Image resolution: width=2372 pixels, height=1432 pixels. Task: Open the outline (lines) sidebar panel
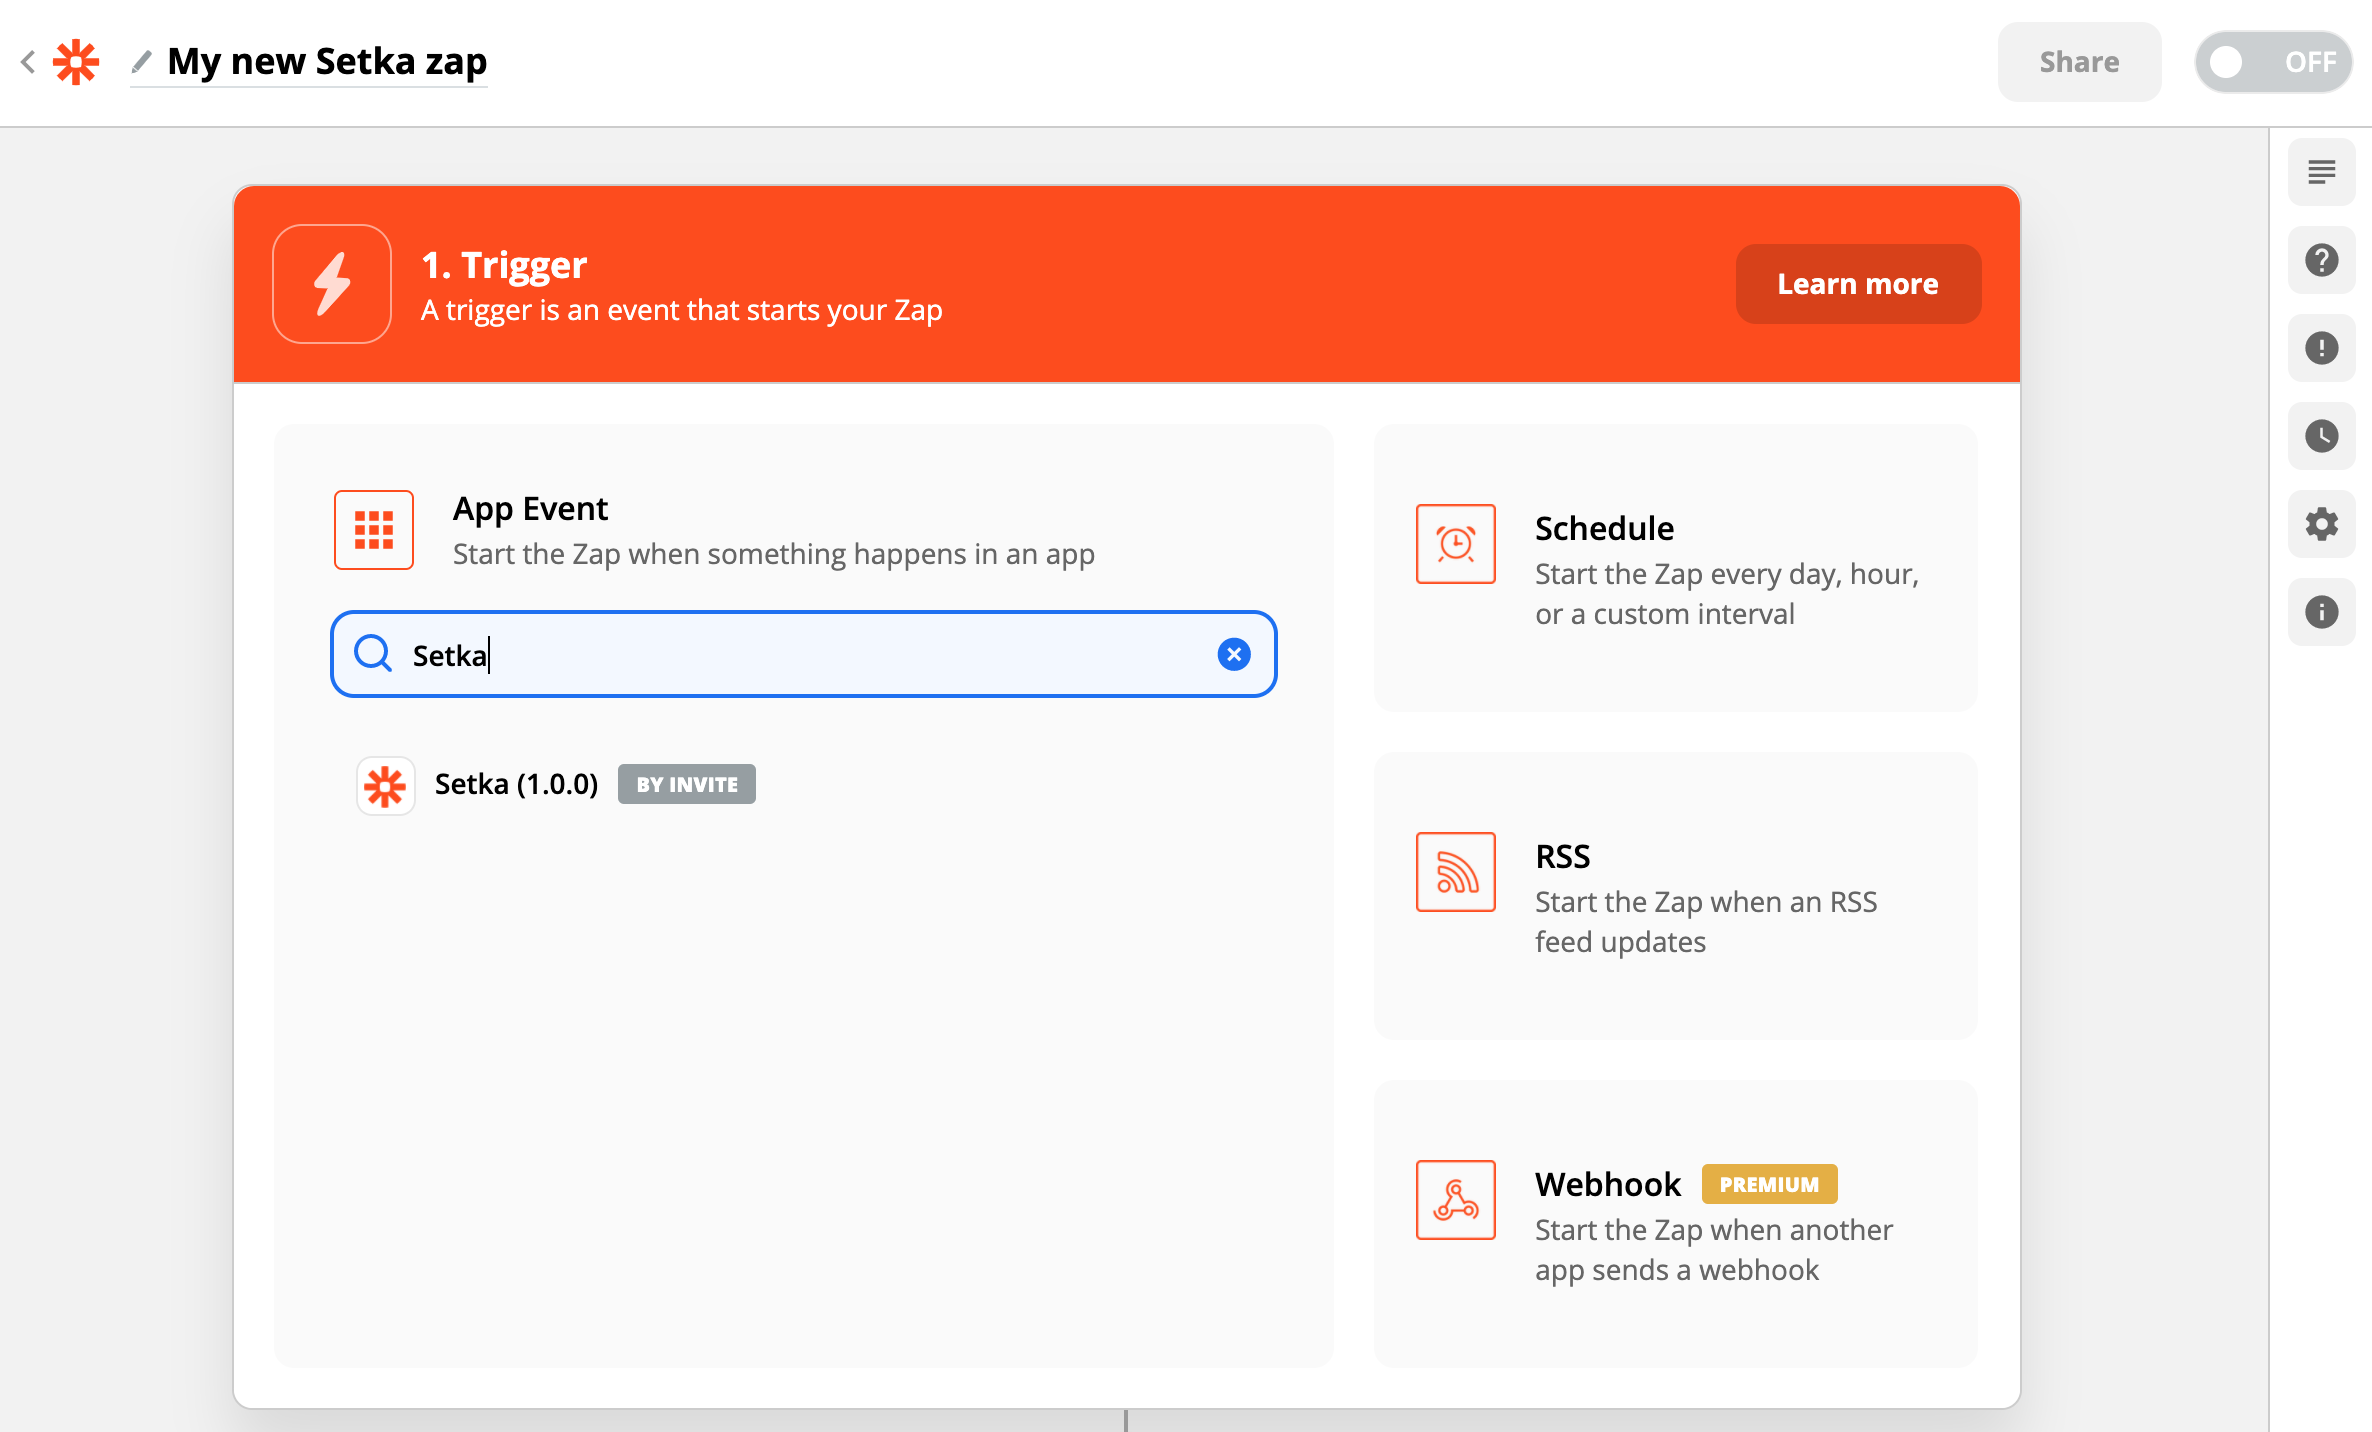[2321, 172]
